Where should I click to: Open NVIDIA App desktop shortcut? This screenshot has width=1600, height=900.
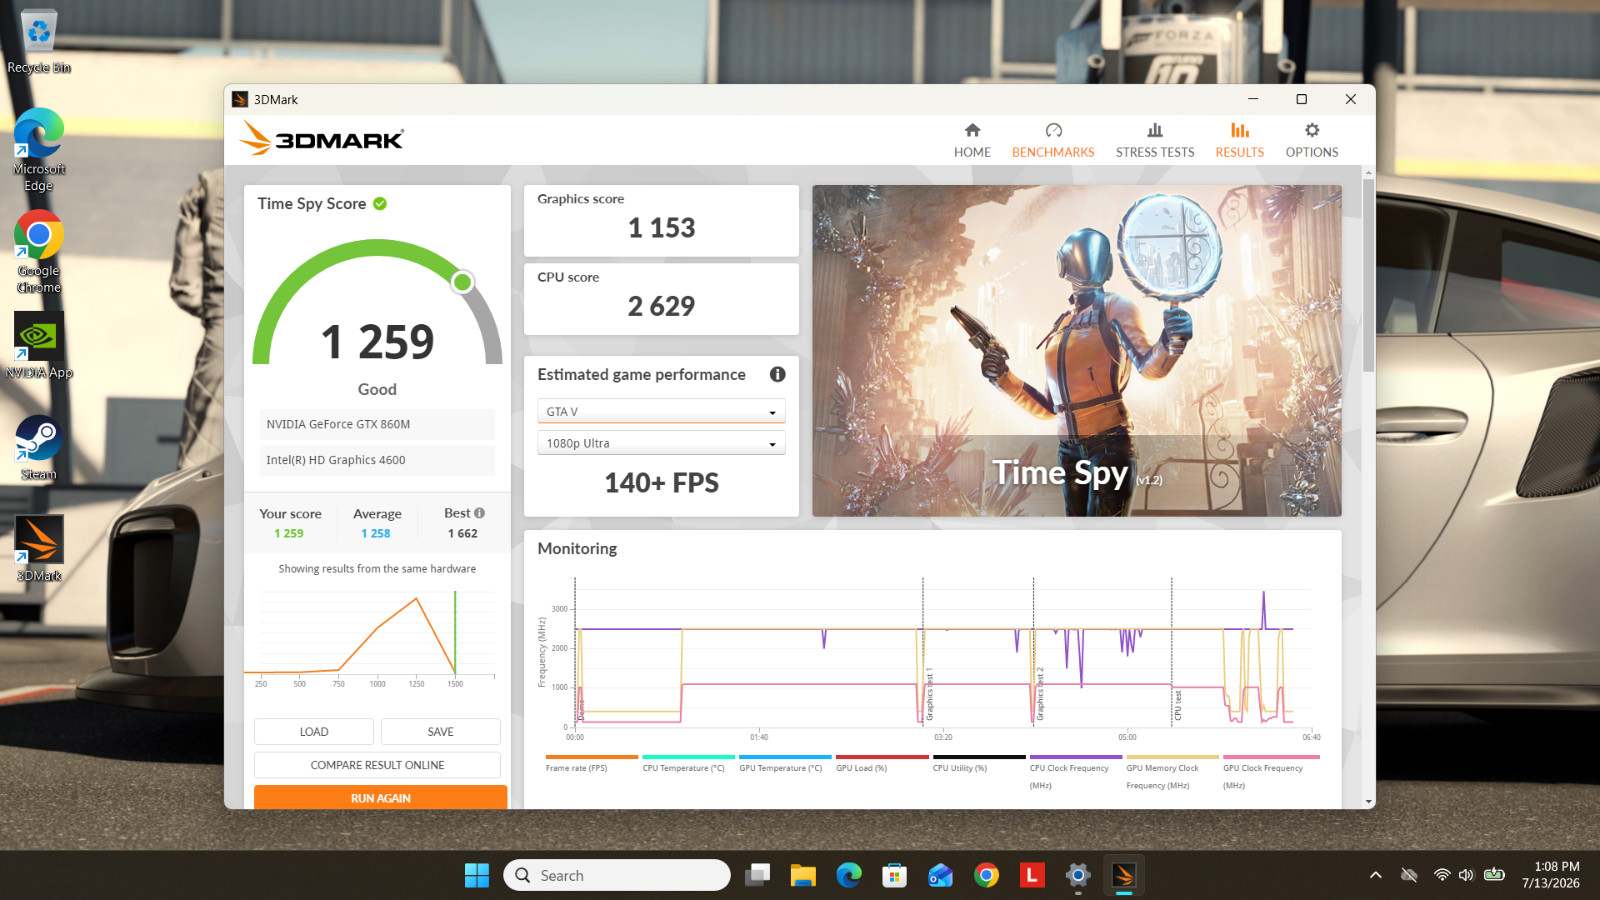[39, 345]
